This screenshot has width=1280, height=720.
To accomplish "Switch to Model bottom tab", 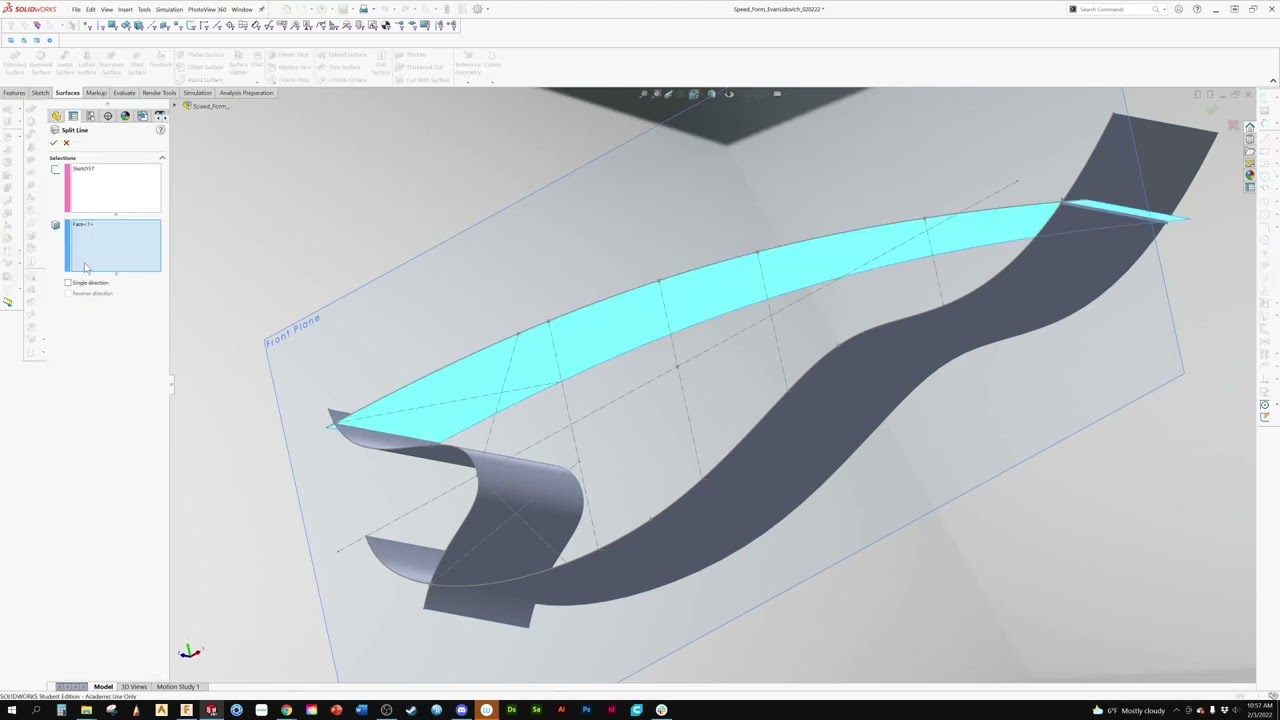I will (x=103, y=687).
